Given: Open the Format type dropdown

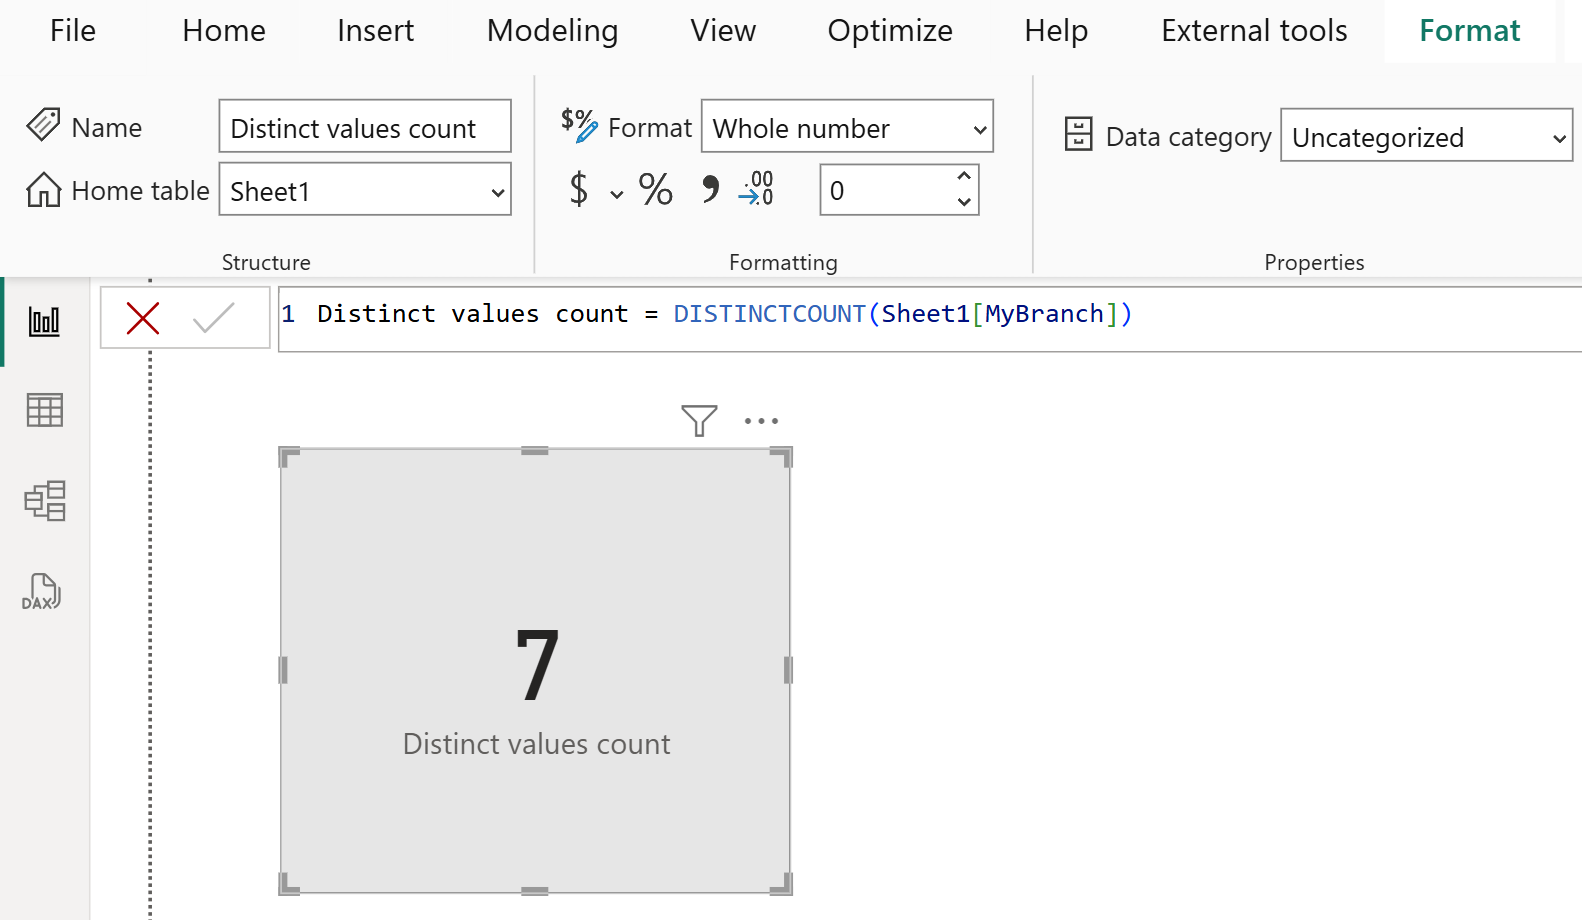Looking at the screenshot, I should [979, 129].
